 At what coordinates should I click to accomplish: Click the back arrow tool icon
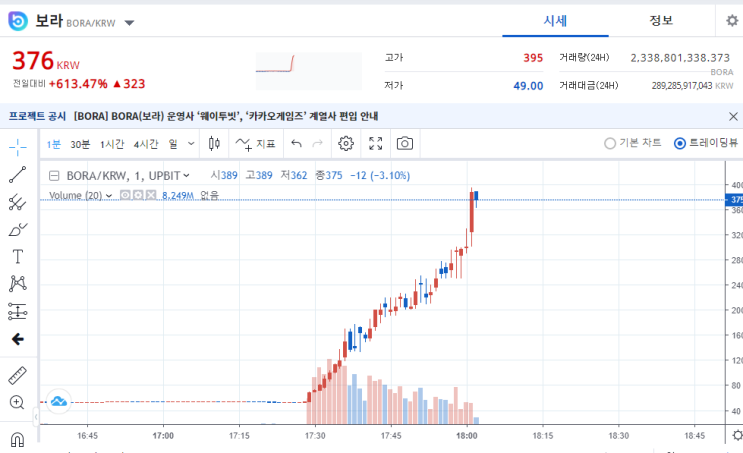[18, 339]
